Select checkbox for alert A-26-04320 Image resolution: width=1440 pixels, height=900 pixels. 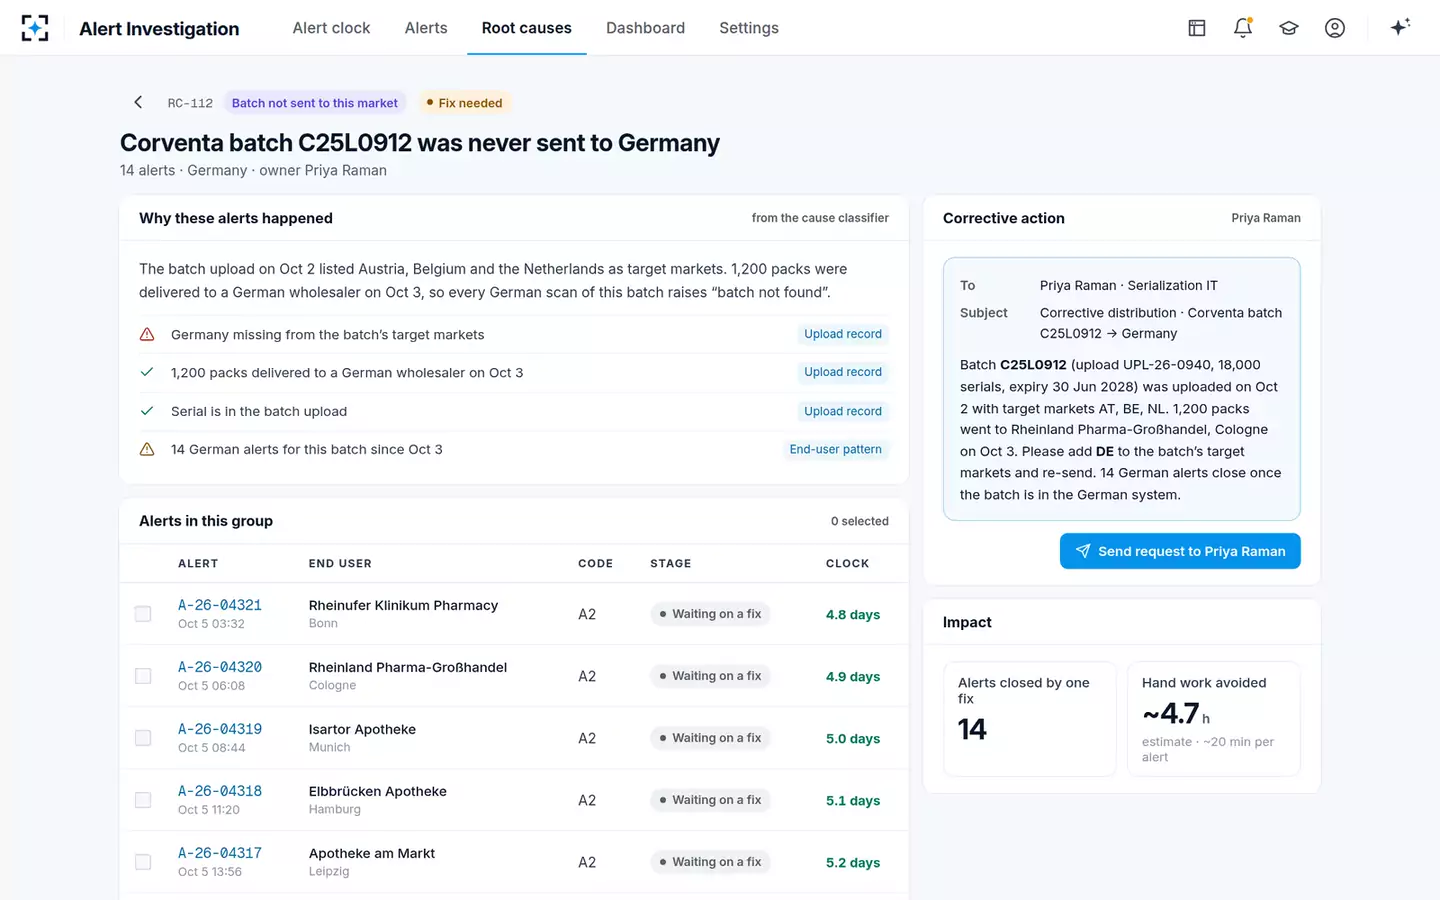[x=143, y=676]
